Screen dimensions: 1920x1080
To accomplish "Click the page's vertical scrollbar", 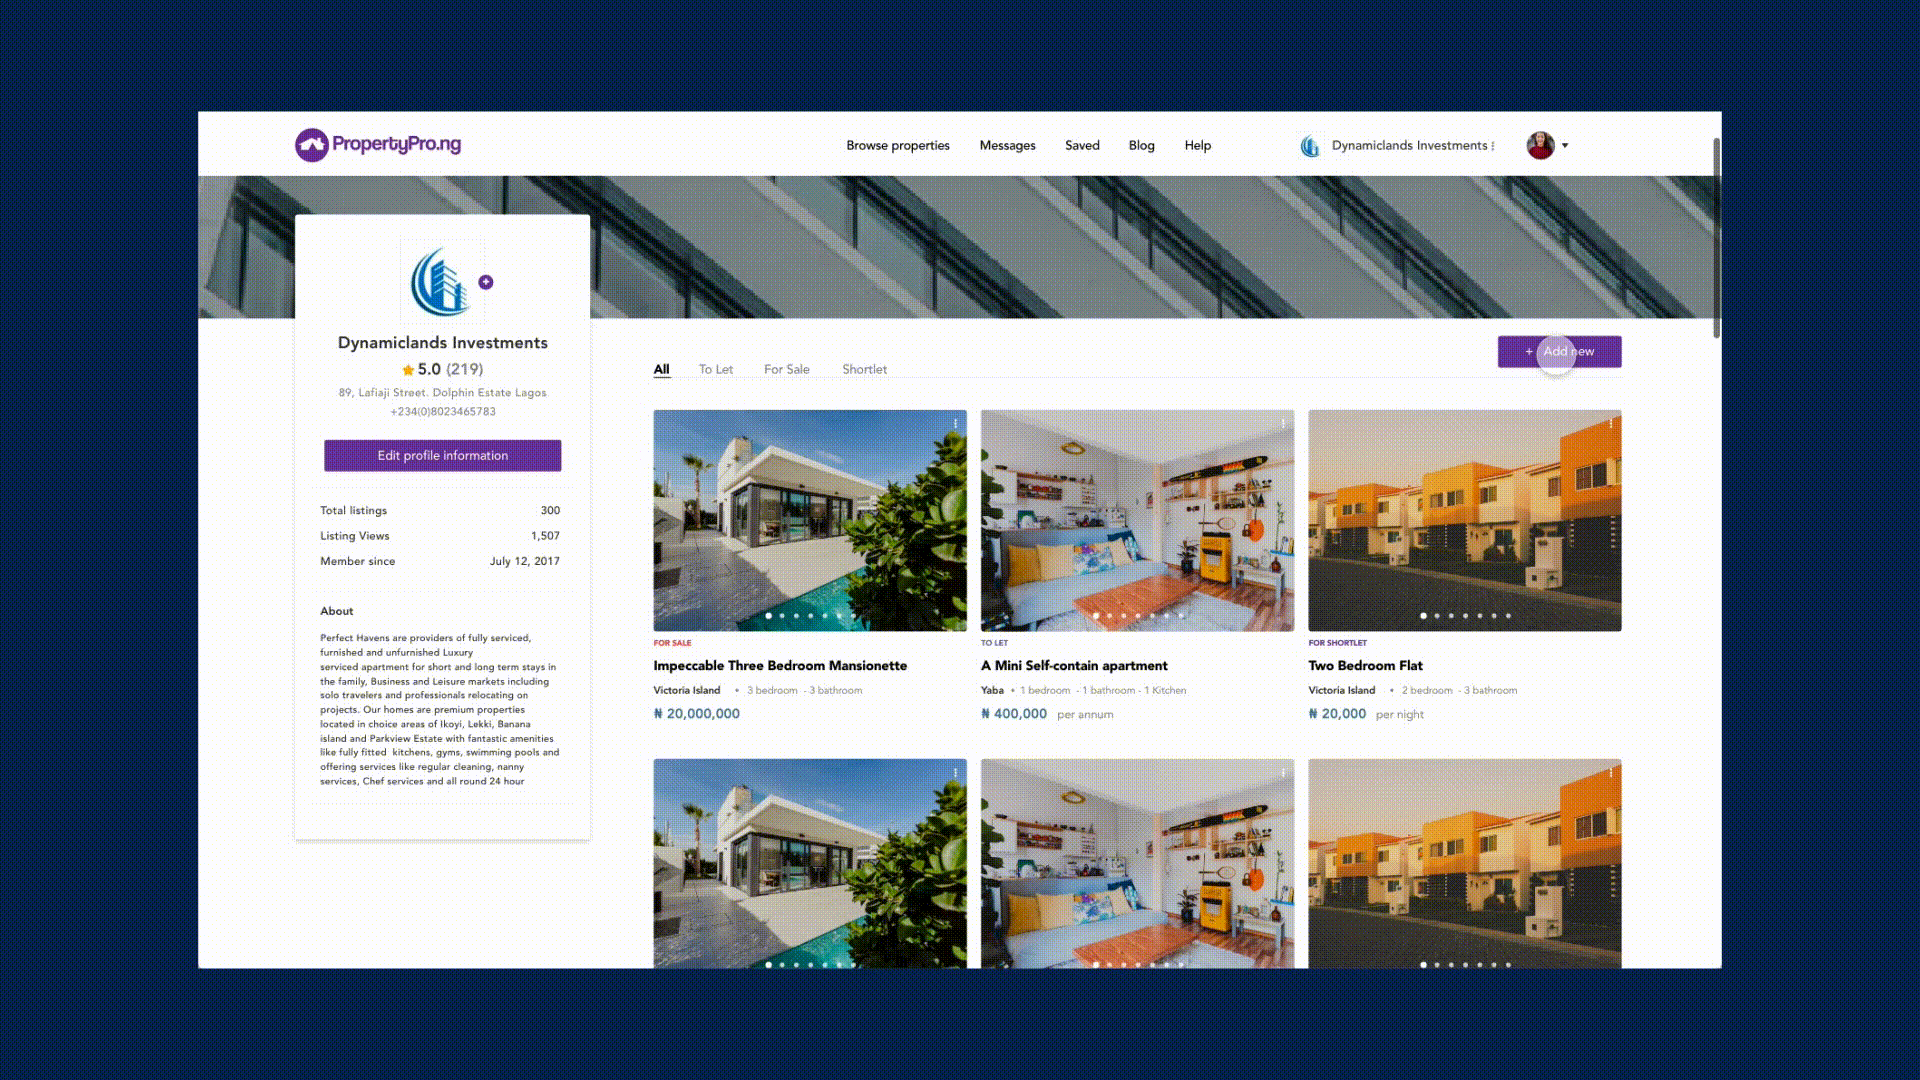I will [1716, 240].
